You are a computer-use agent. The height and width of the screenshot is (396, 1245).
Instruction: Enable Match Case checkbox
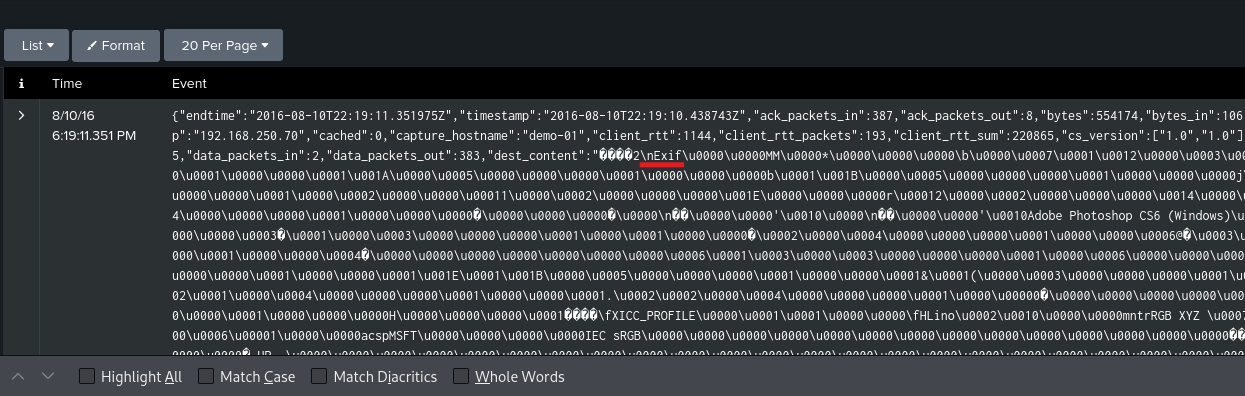(206, 377)
